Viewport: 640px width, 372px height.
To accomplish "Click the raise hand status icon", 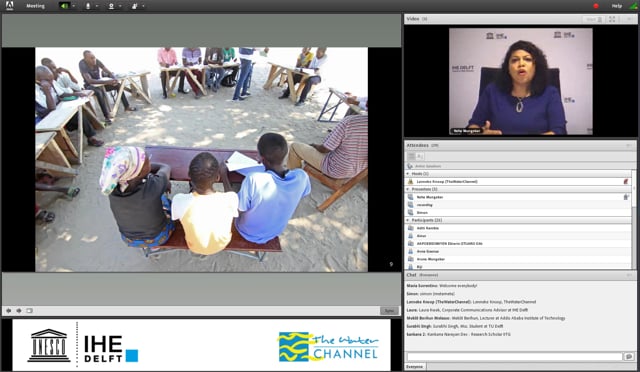I will pos(134,6).
